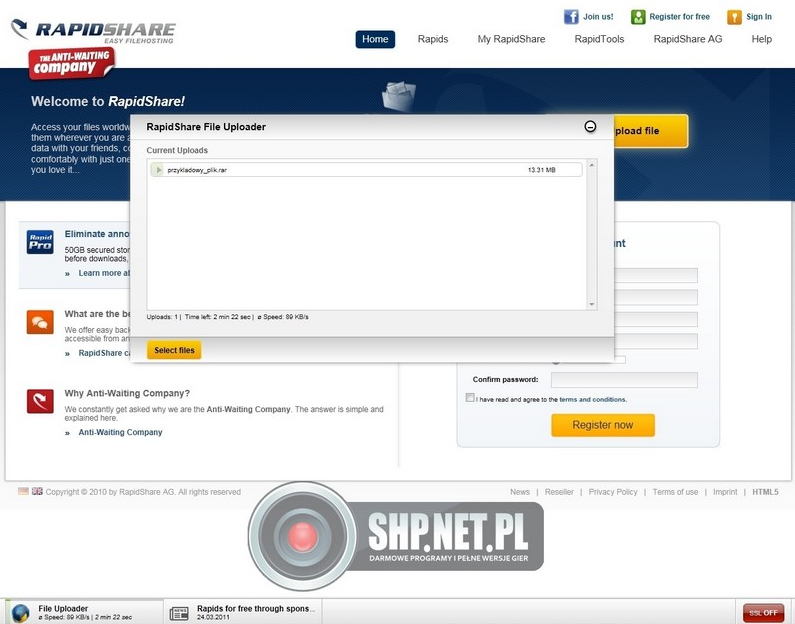
Task: Toggle the SSL OFF switch
Action: [x=763, y=612]
